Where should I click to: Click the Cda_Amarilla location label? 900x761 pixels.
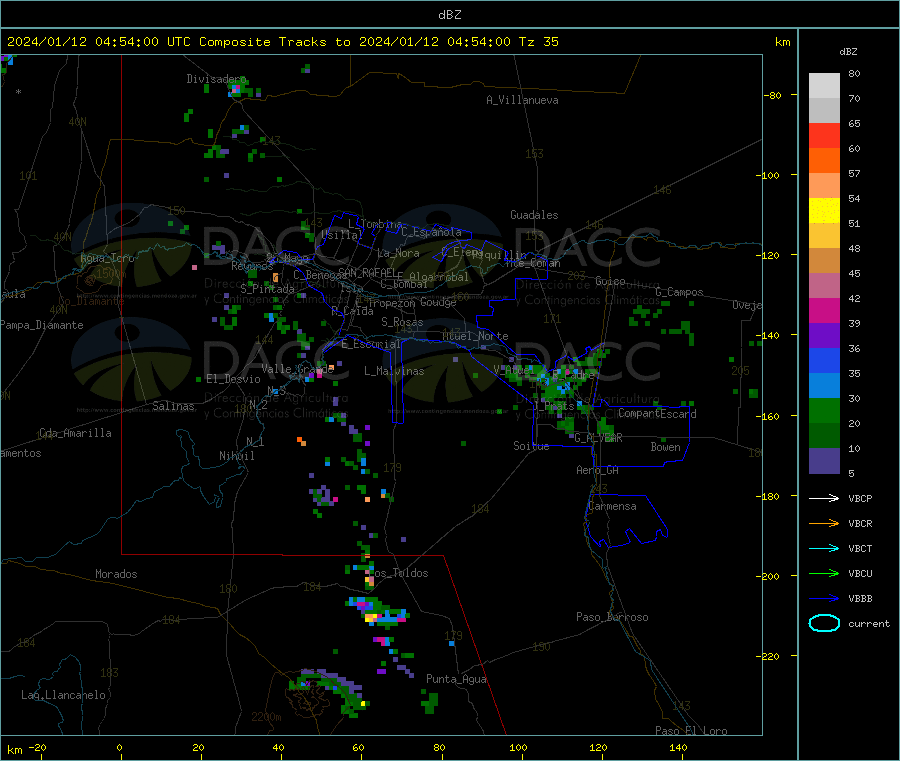point(75,433)
